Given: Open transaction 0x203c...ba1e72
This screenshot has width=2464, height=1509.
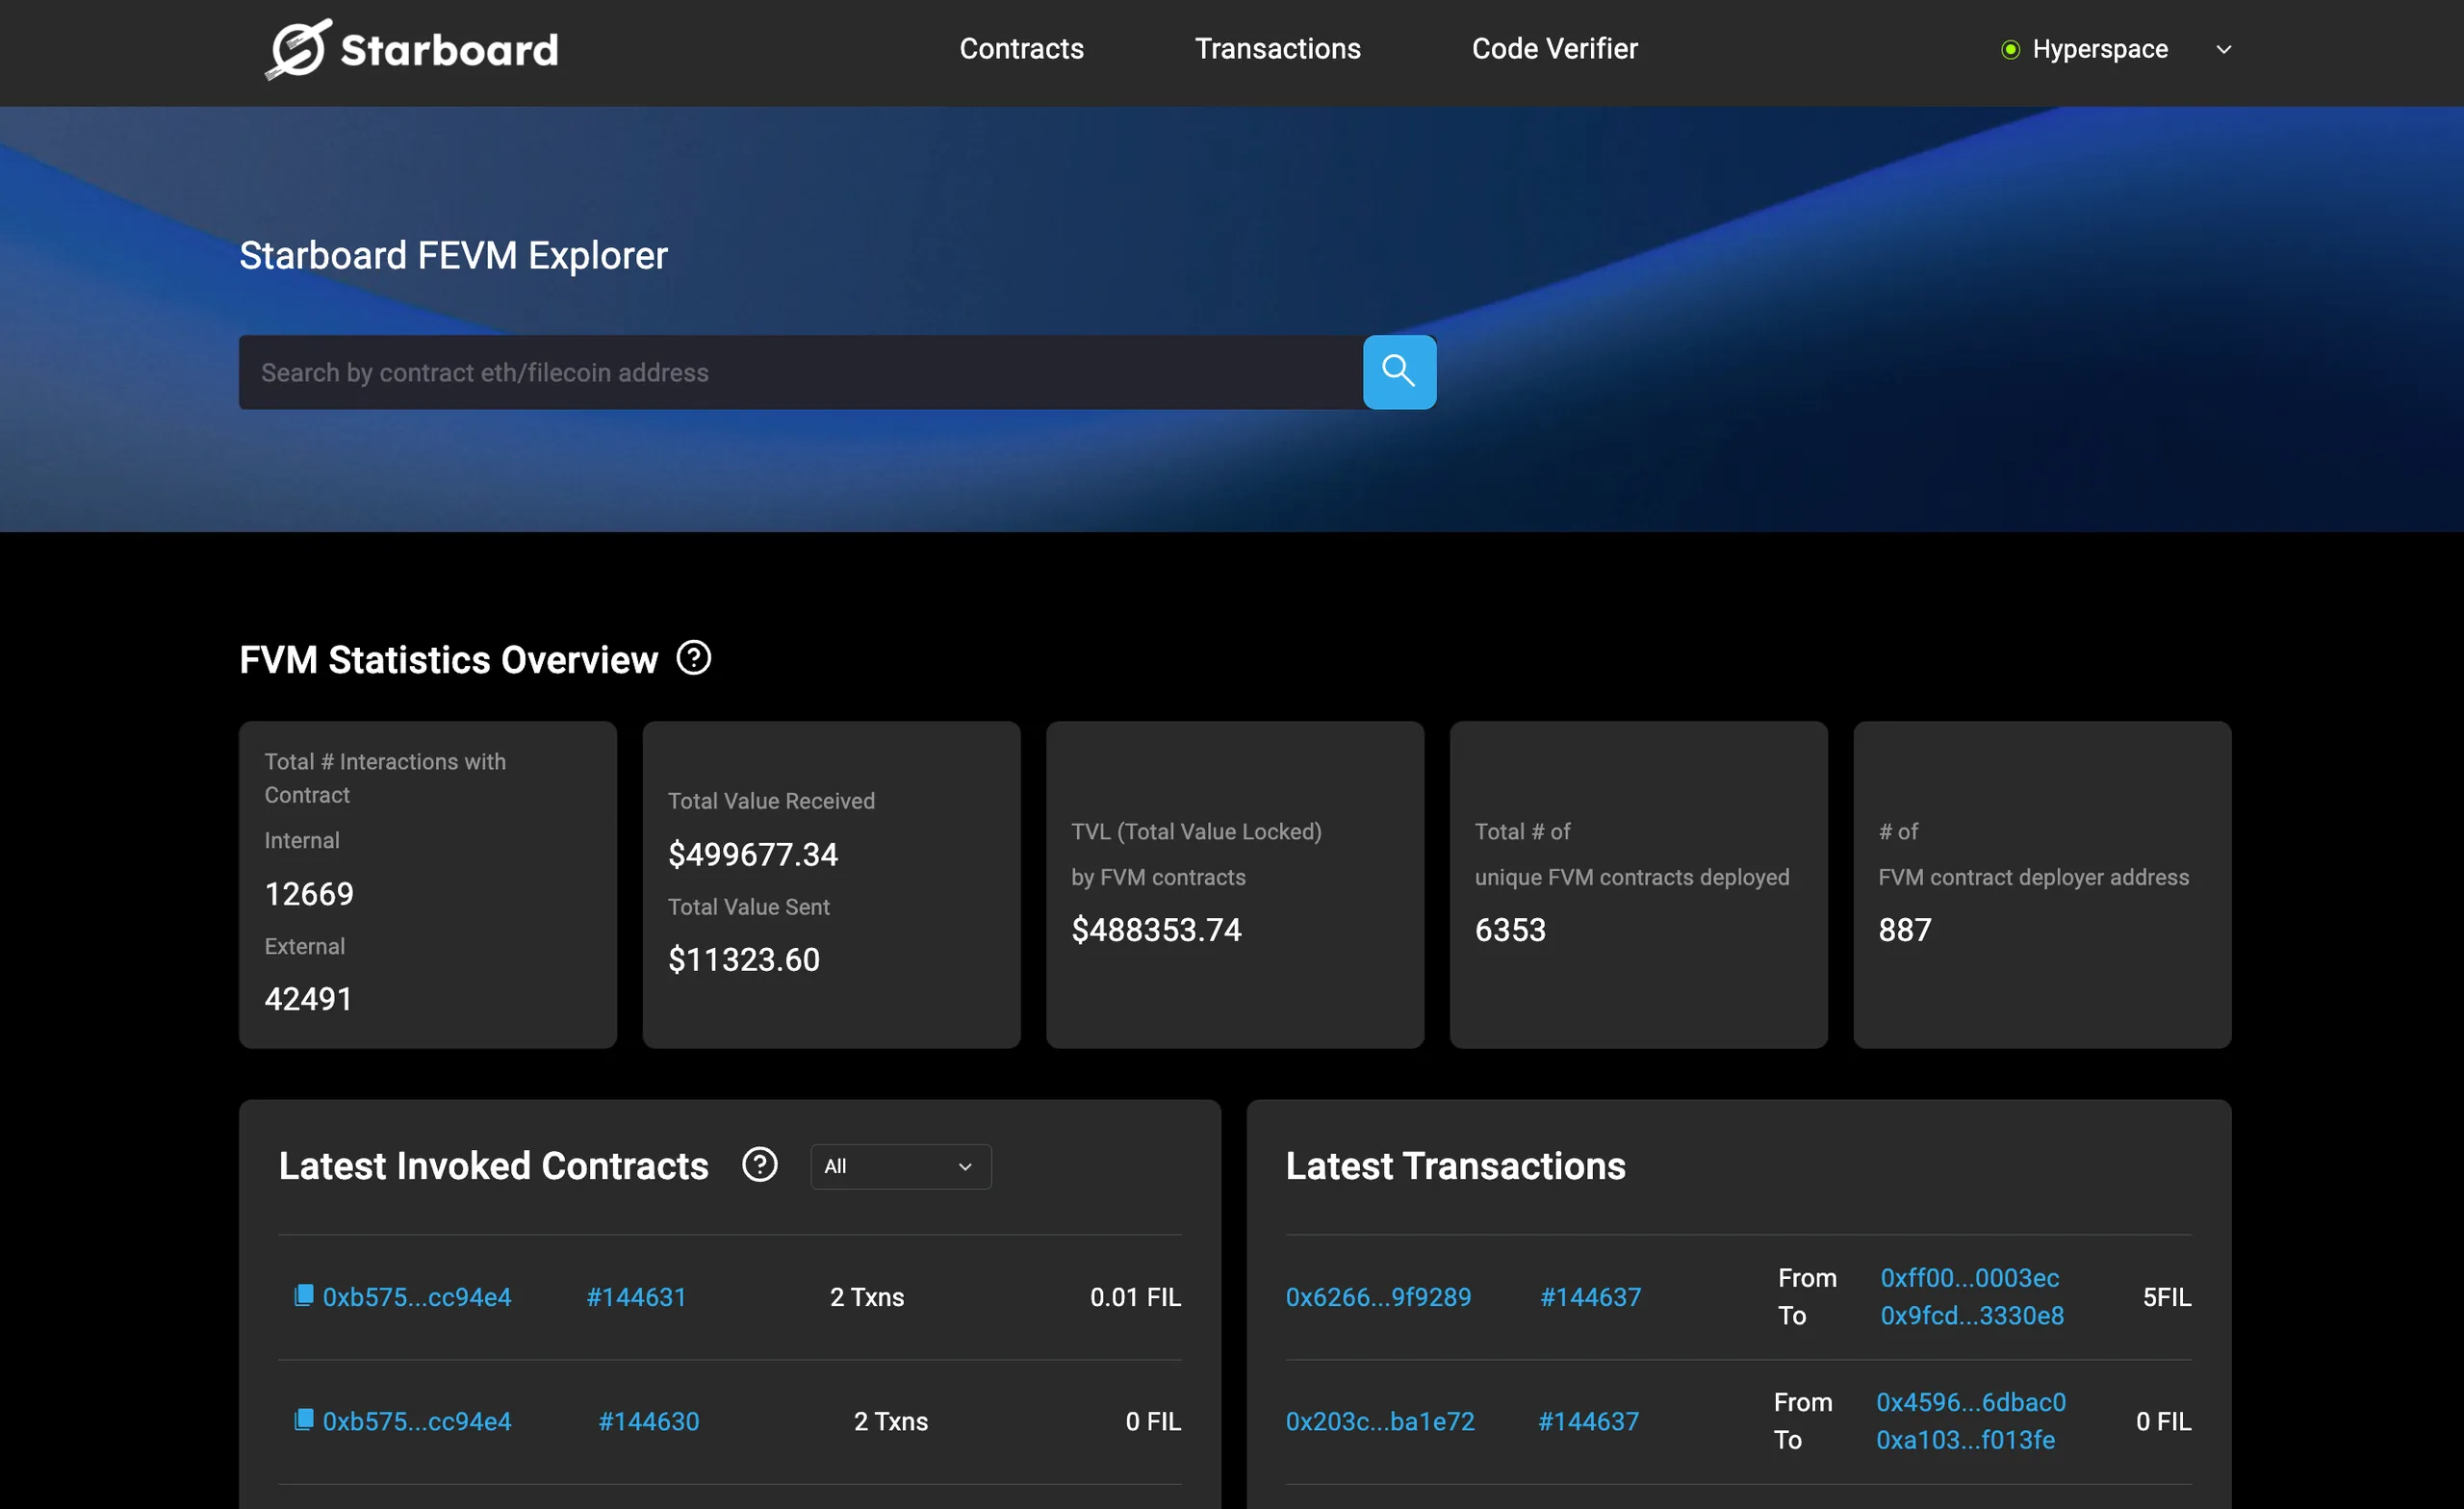Looking at the screenshot, I should coord(1380,1421).
